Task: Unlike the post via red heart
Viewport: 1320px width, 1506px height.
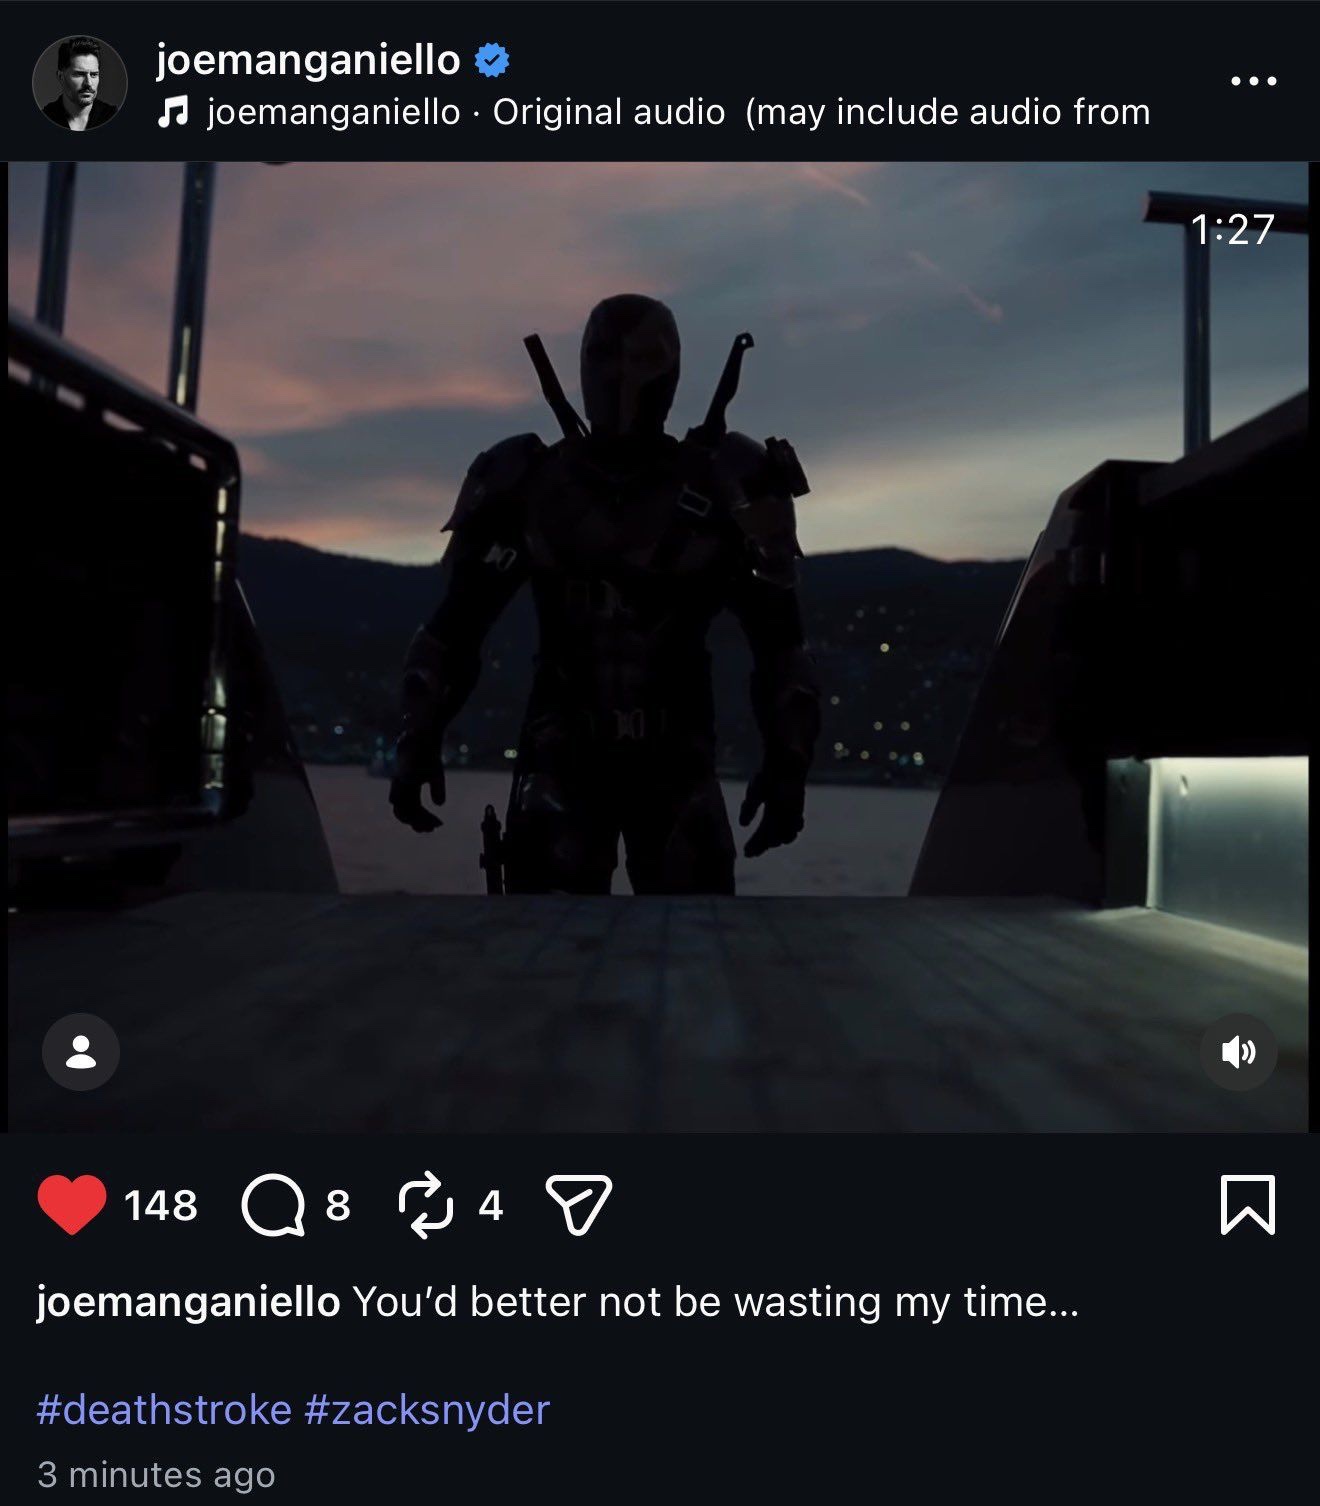Action: [x=72, y=1205]
